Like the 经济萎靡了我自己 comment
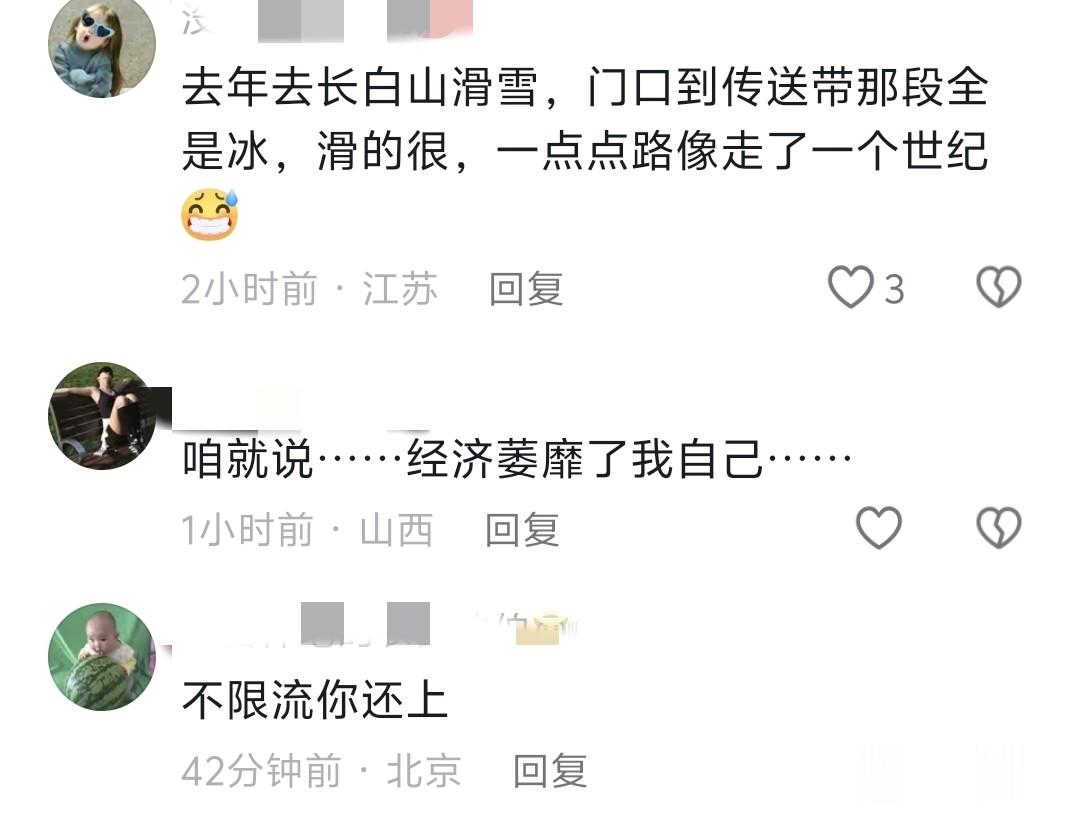This screenshot has width=1080, height=815. [x=879, y=528]
